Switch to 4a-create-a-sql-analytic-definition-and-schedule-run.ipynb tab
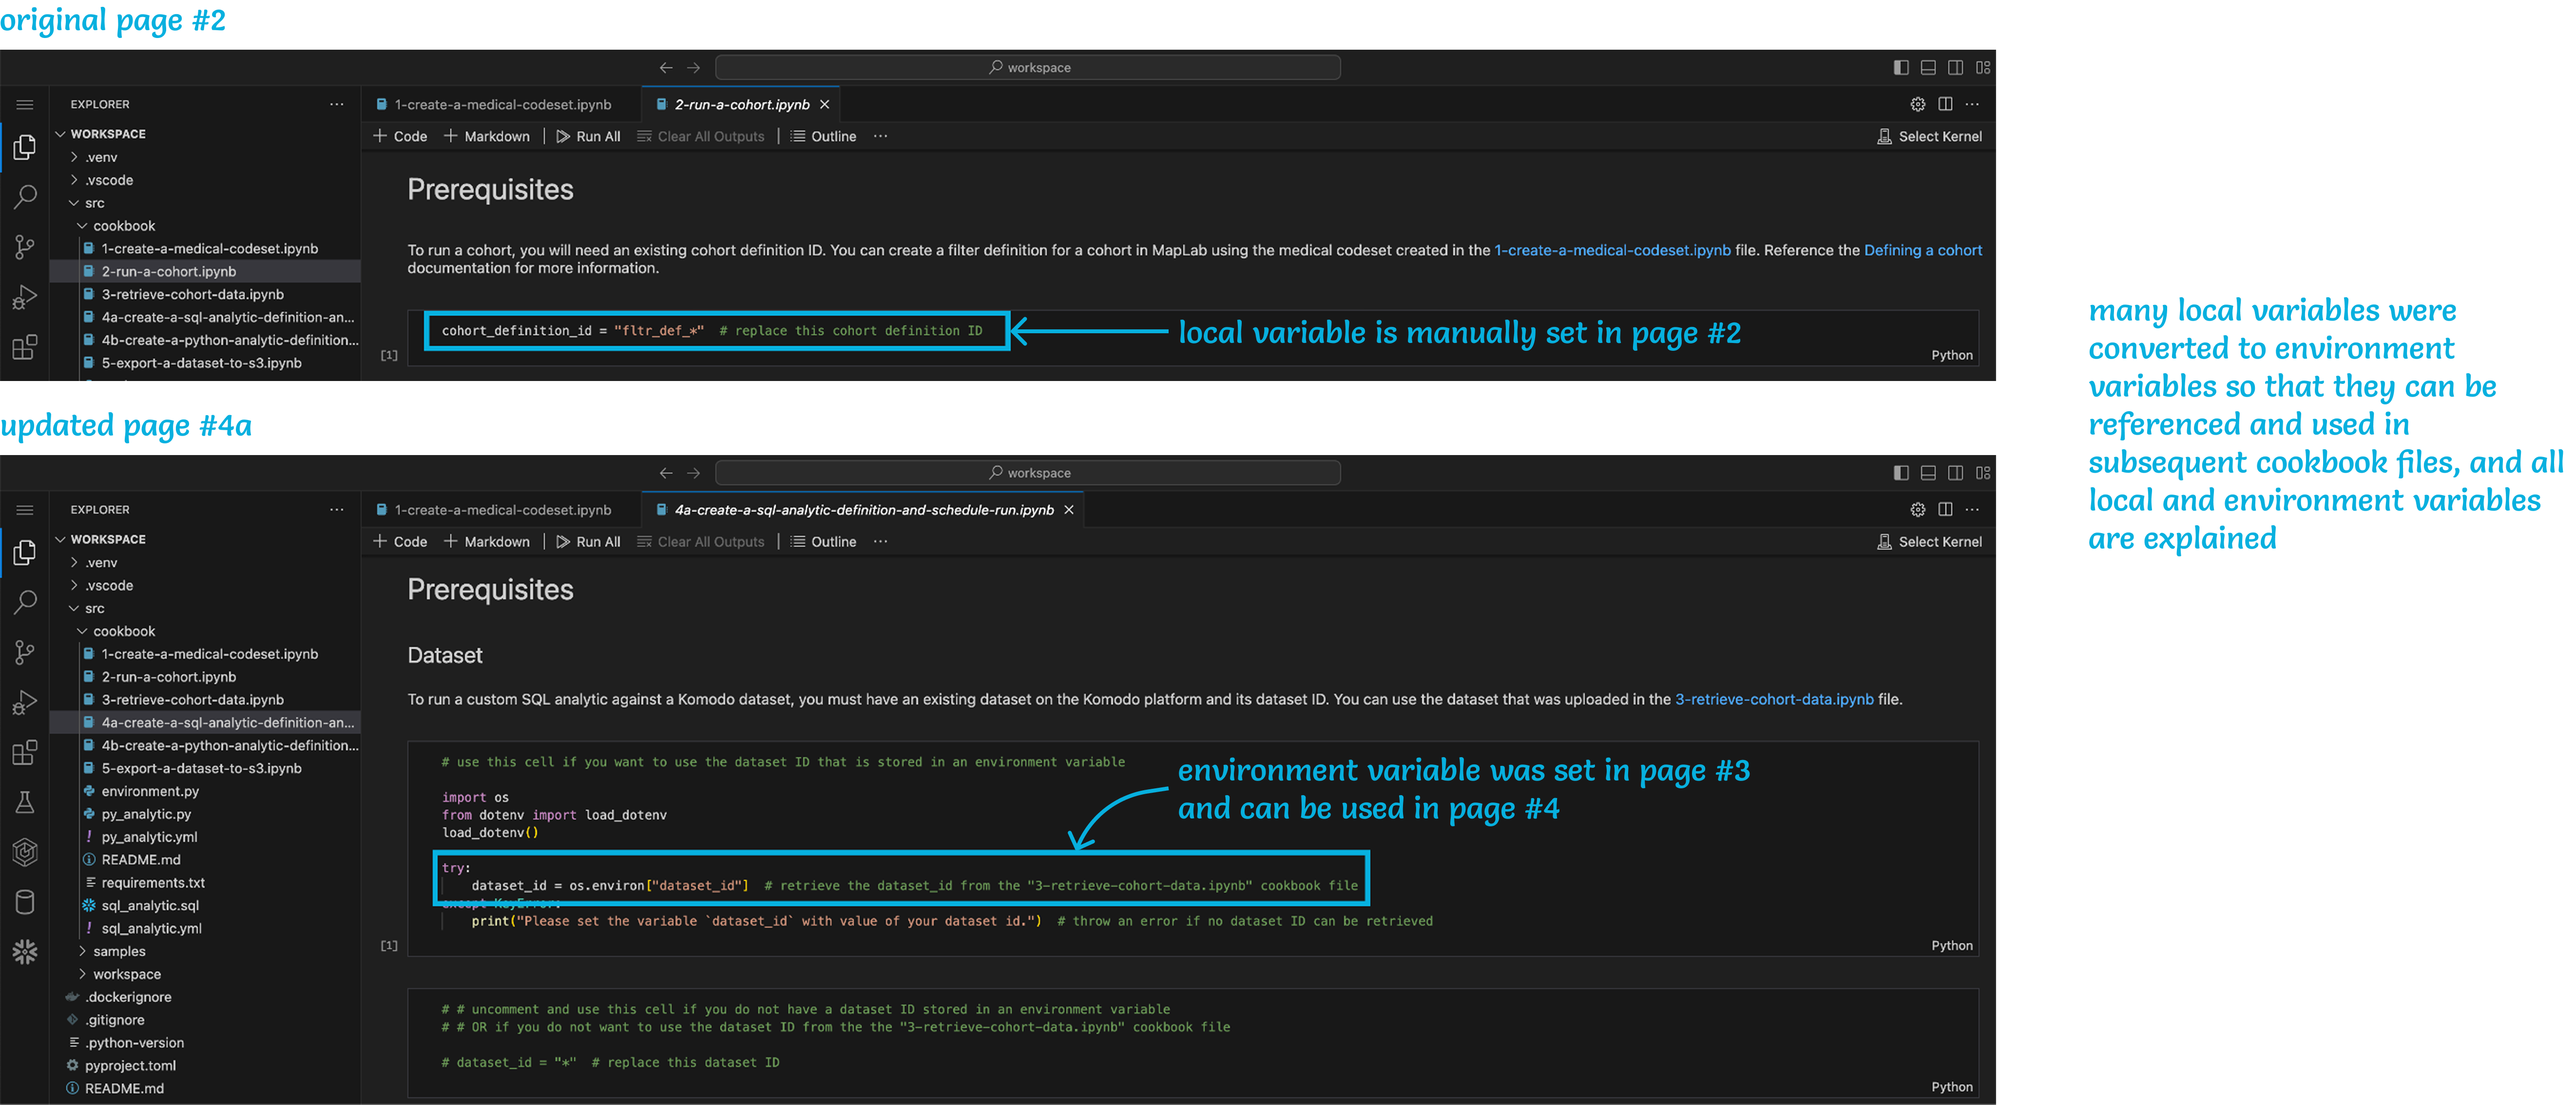 point(863,510)
